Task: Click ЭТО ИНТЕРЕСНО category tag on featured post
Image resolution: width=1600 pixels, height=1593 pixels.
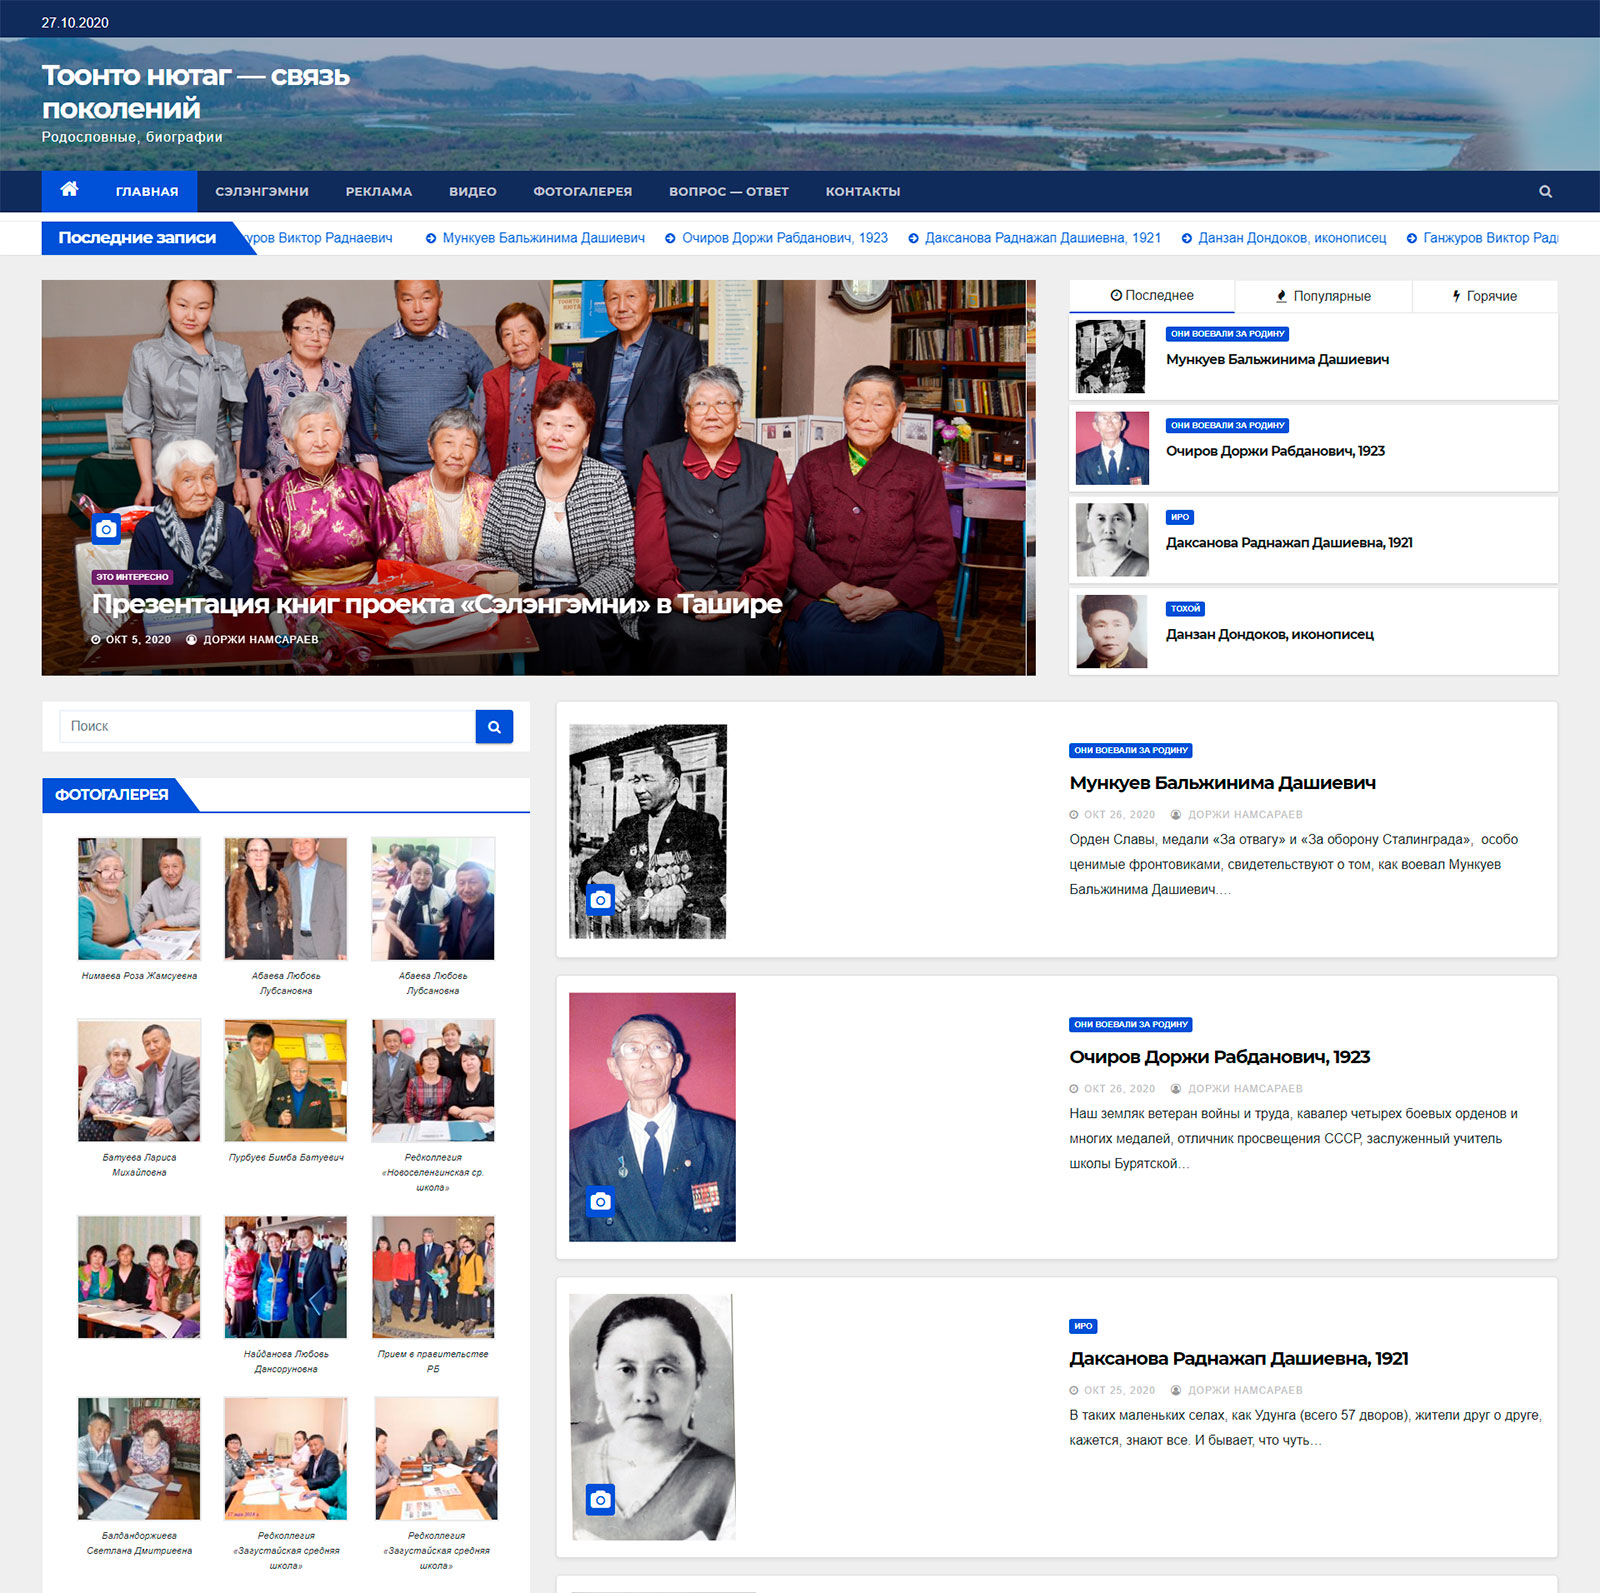Action: click(132, 577)
